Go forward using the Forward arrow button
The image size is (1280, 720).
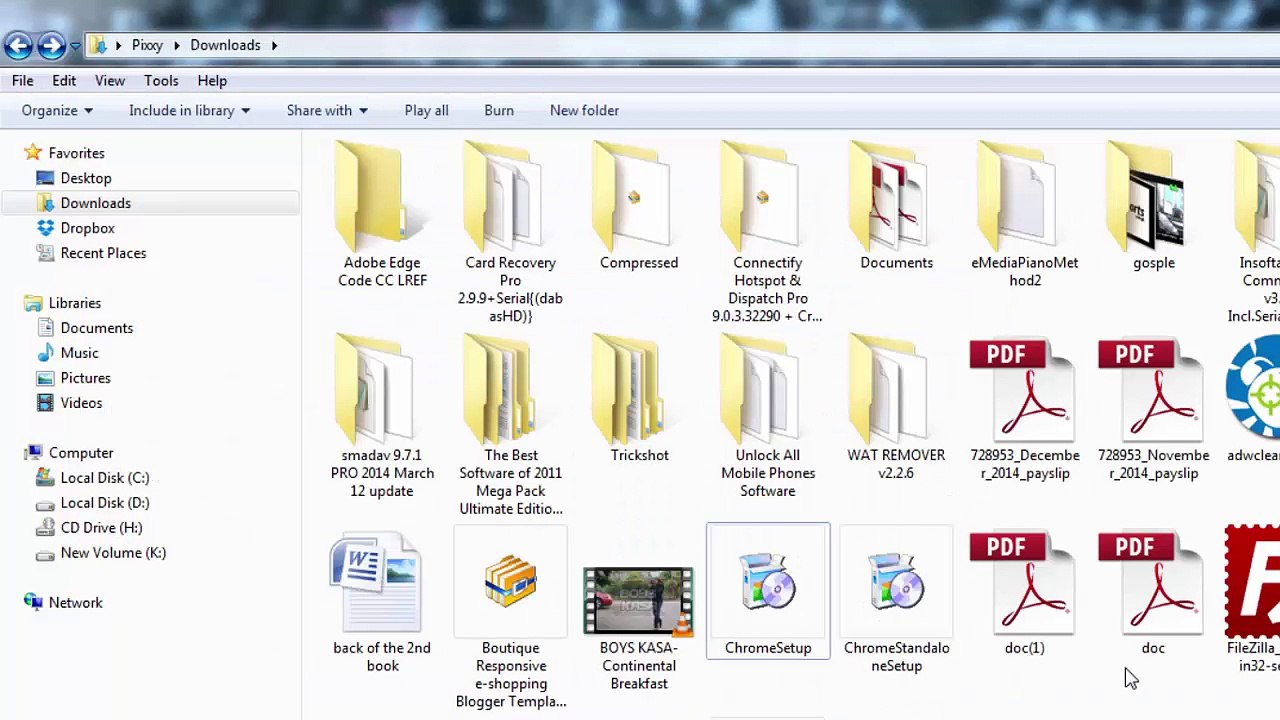[51, 45]
